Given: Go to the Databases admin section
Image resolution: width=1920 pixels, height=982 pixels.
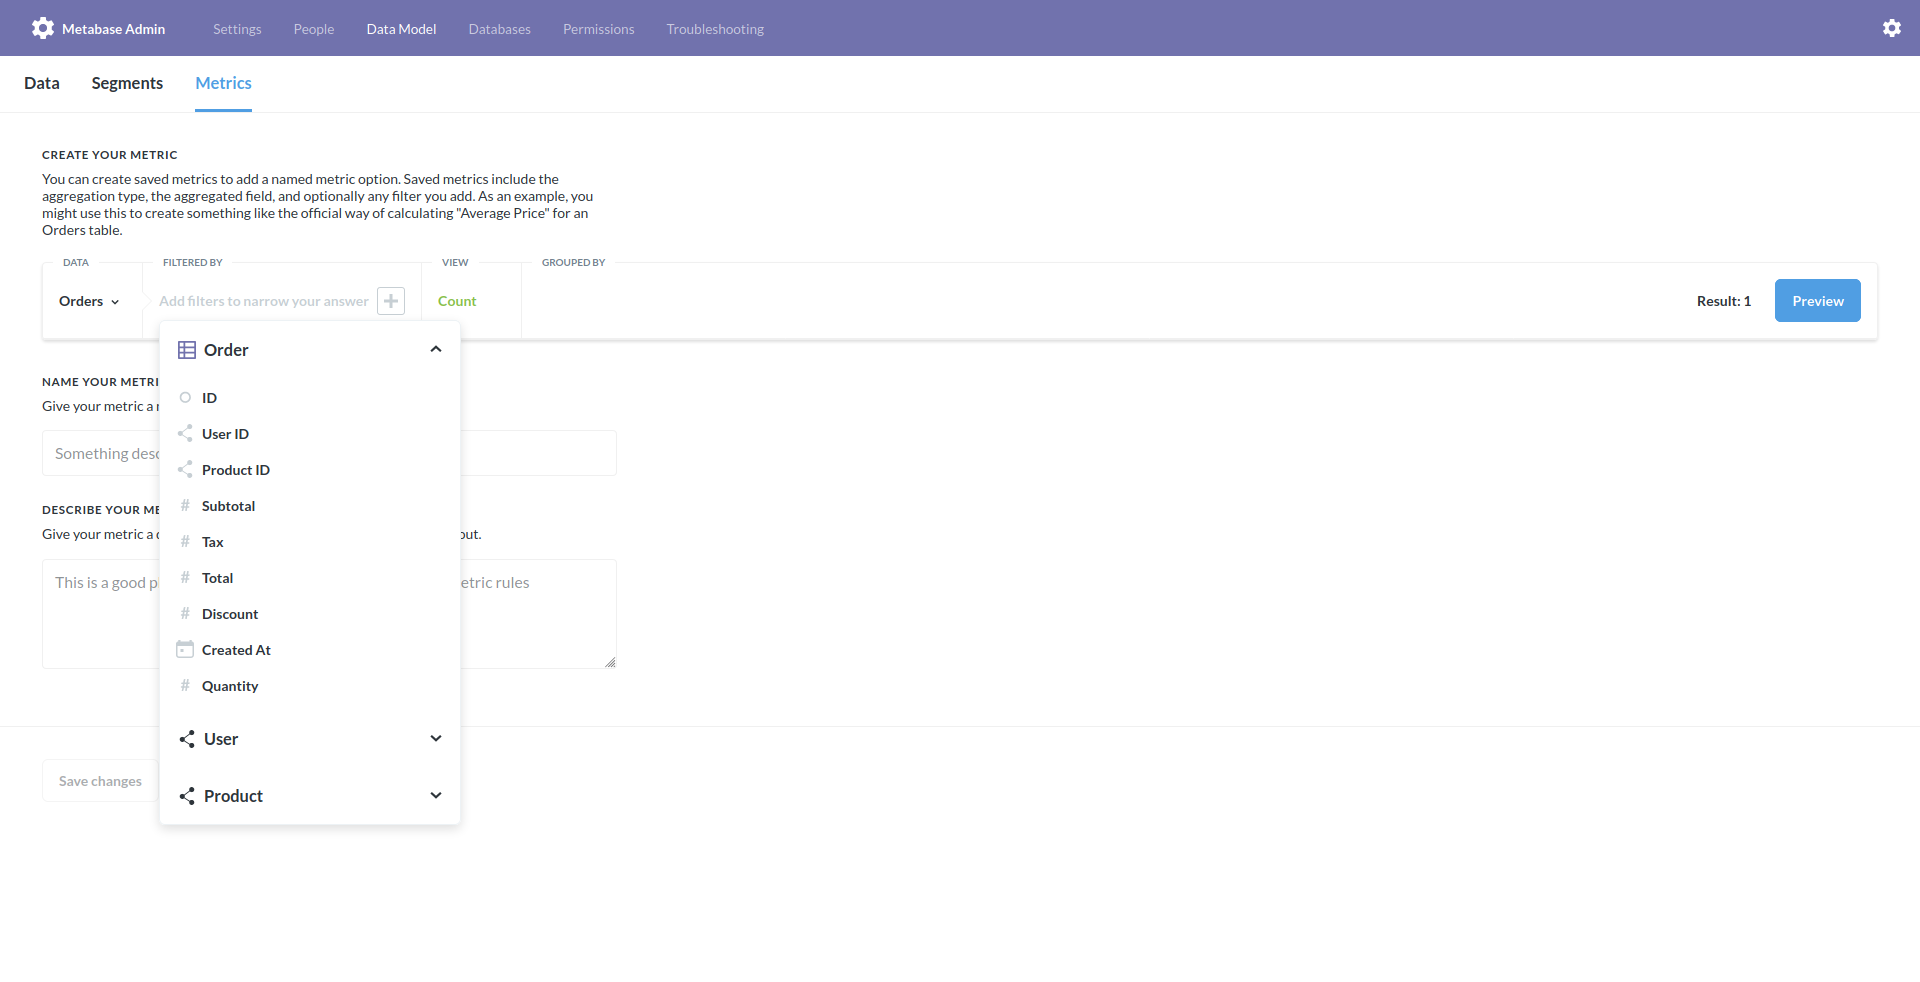Looking at the screenshot, I should [x=500, y=29].
